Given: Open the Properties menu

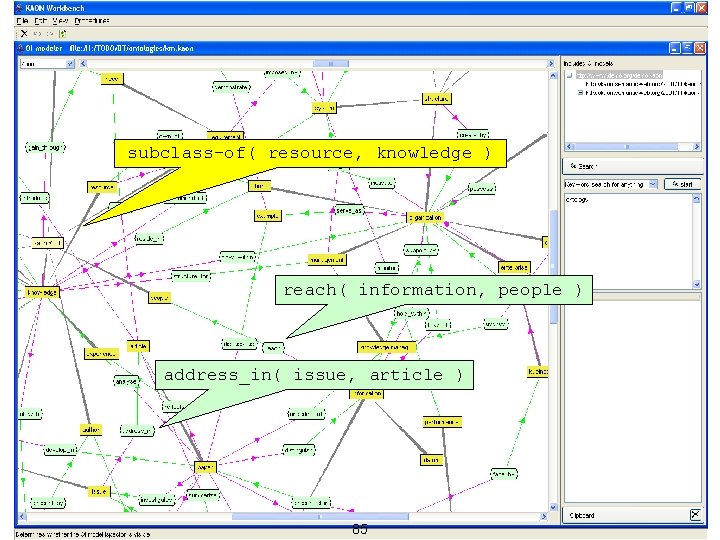Looking at the screenshot, I should click(x=92, y=21).
